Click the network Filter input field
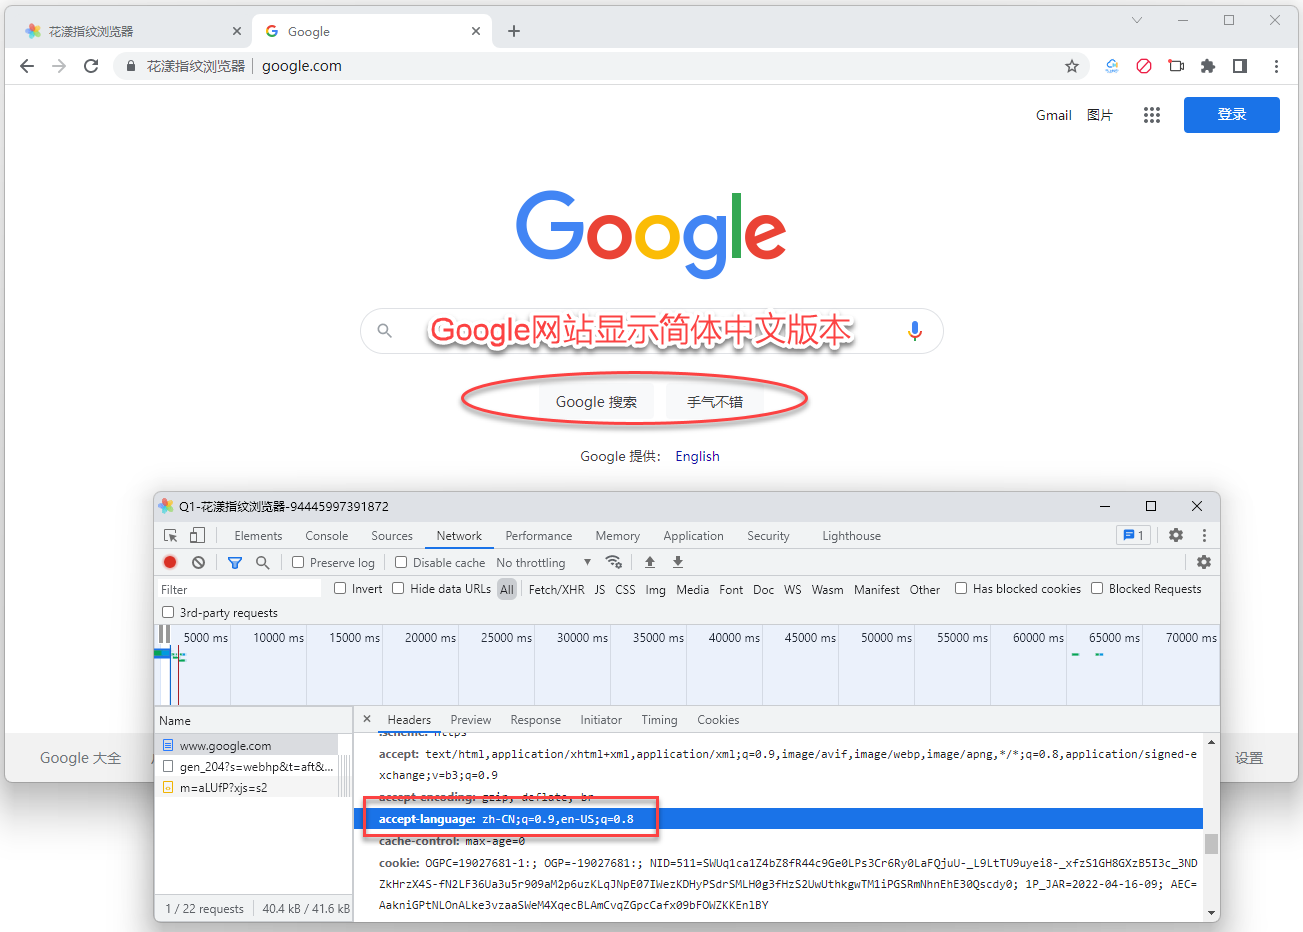The height and width of the screenshot is (932, 1303). [x=240, y=589]
